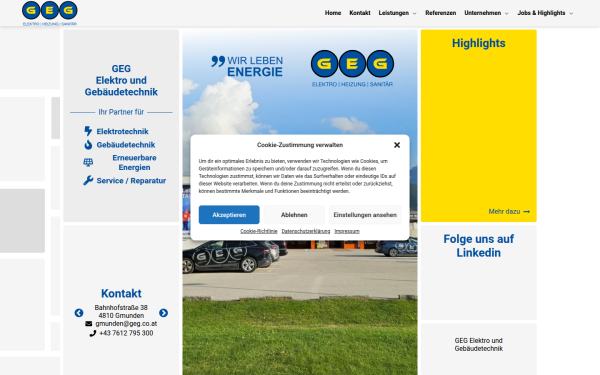Expand the Unternehmen dropdown chevron
Screen dimensions: 600x375
(x=507, y=13)
